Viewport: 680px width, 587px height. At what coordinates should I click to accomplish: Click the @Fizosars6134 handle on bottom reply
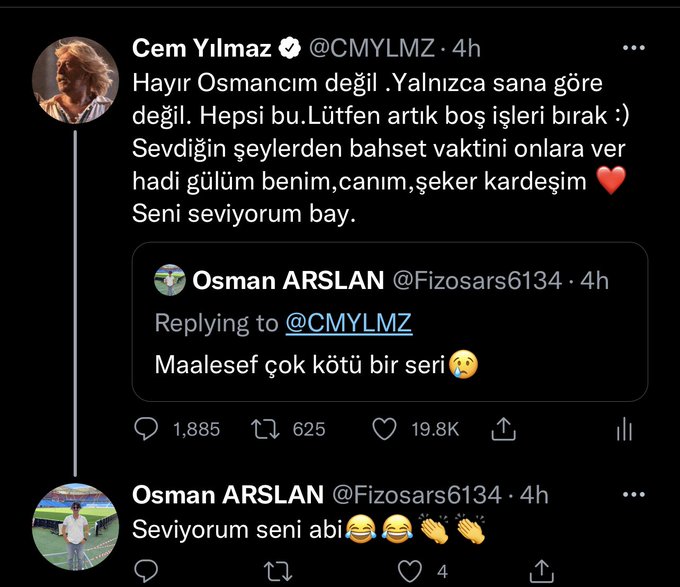point(416,494)
